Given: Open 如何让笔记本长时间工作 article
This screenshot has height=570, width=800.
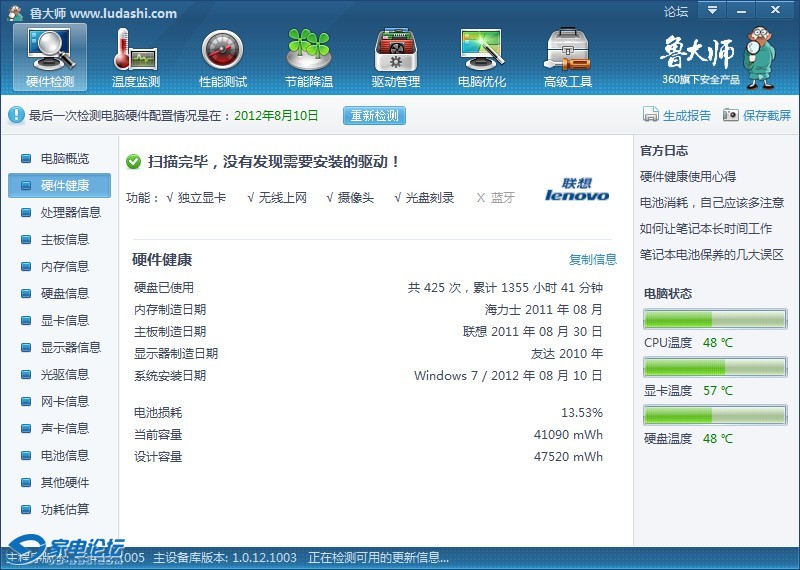Looking at the screenshot, I should [706, 229].
